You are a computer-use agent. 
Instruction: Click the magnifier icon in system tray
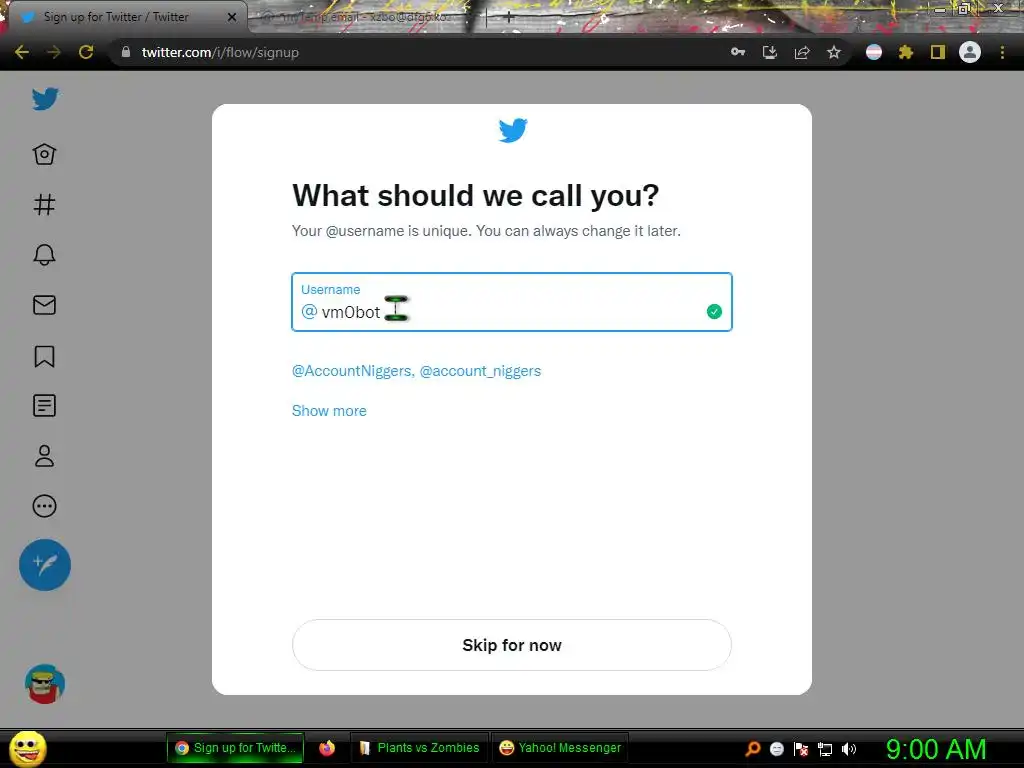(x=753, y=749)
